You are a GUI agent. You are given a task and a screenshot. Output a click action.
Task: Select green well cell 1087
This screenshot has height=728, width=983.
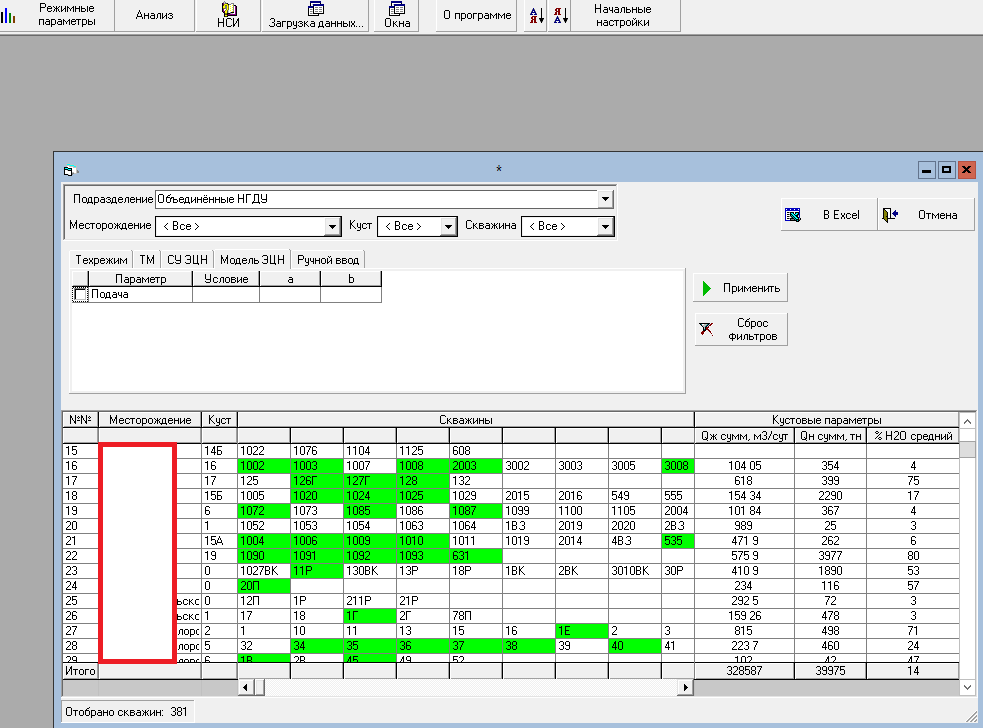coord(475,511)
